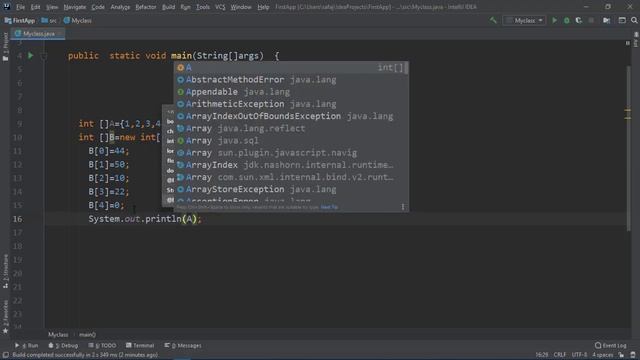The width and height of the screenshot is (640, 360).
Task: Open Project Structure from the toolbar
Action: [x=607, y=20]
